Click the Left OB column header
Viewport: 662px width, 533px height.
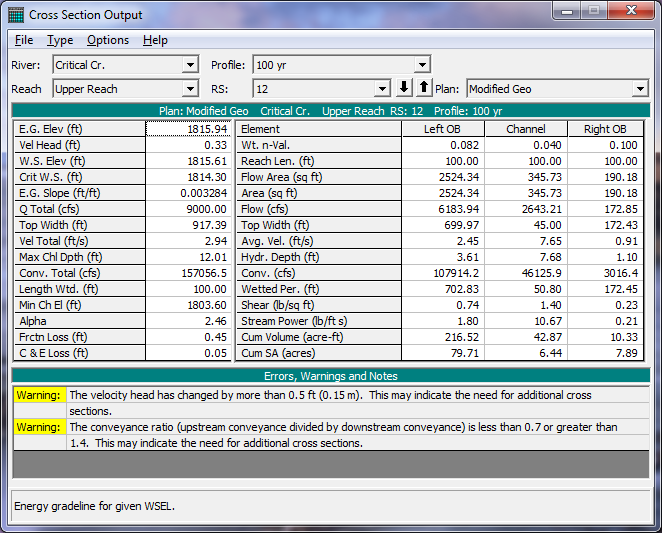[x=443, y=129]
